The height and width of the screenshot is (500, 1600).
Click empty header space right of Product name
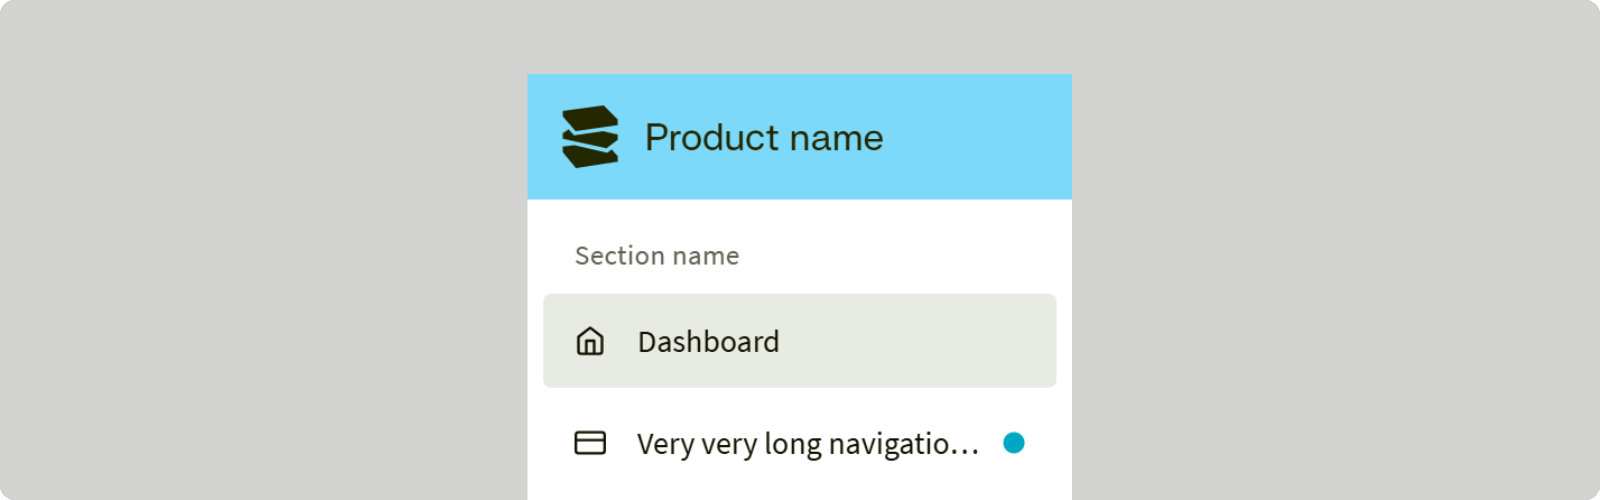coord(980,137)
